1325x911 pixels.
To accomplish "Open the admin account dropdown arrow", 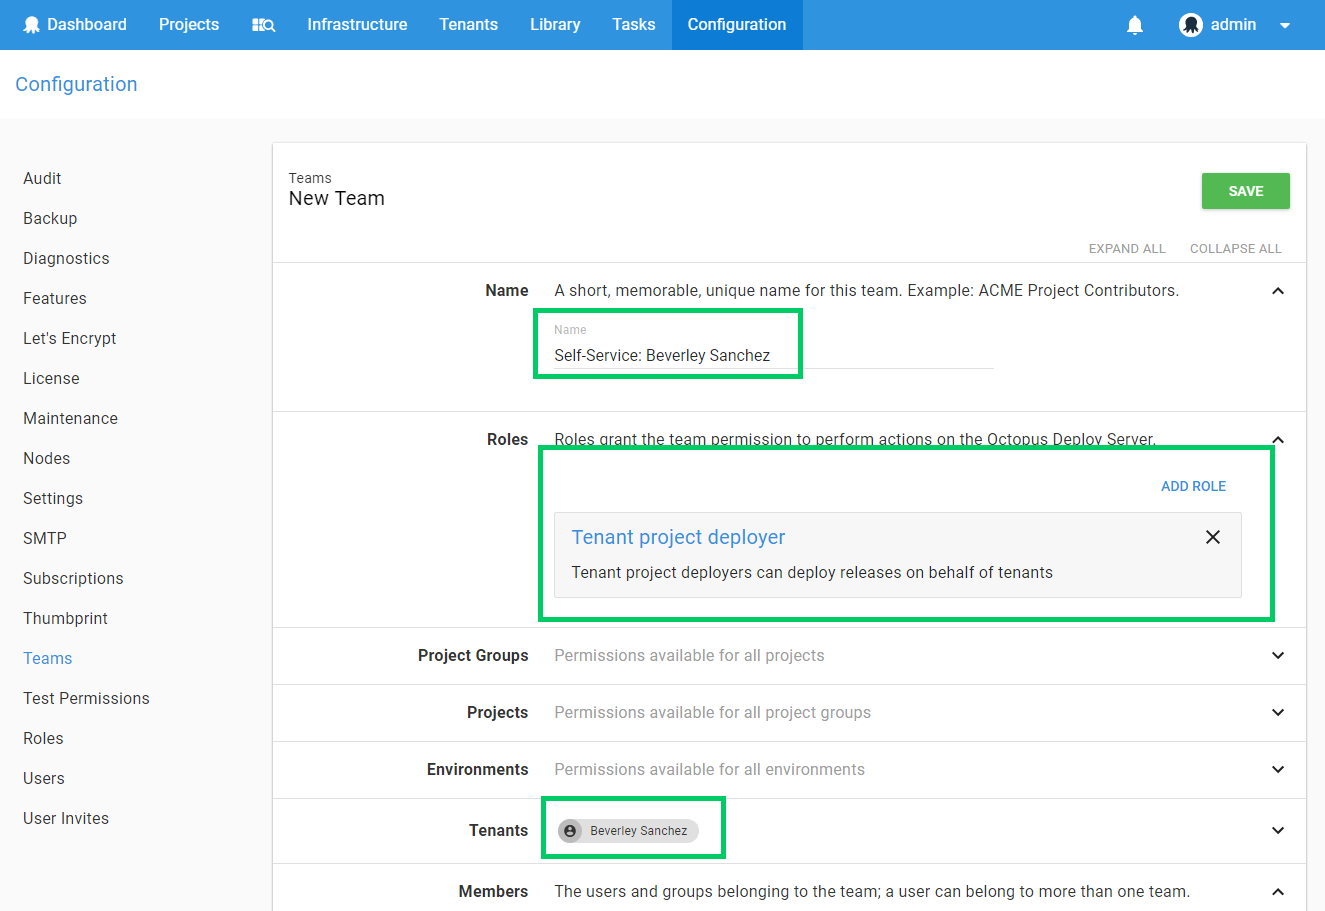I will (1285, 26).
